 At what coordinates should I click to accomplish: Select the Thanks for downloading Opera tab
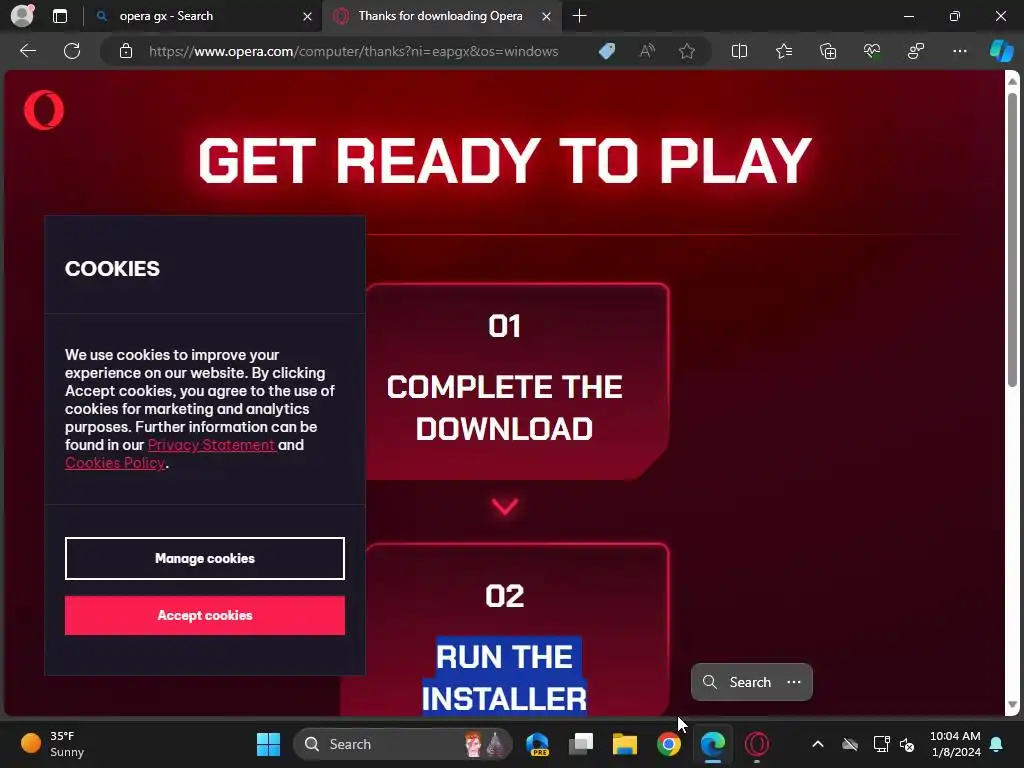(x=440, y=16)
